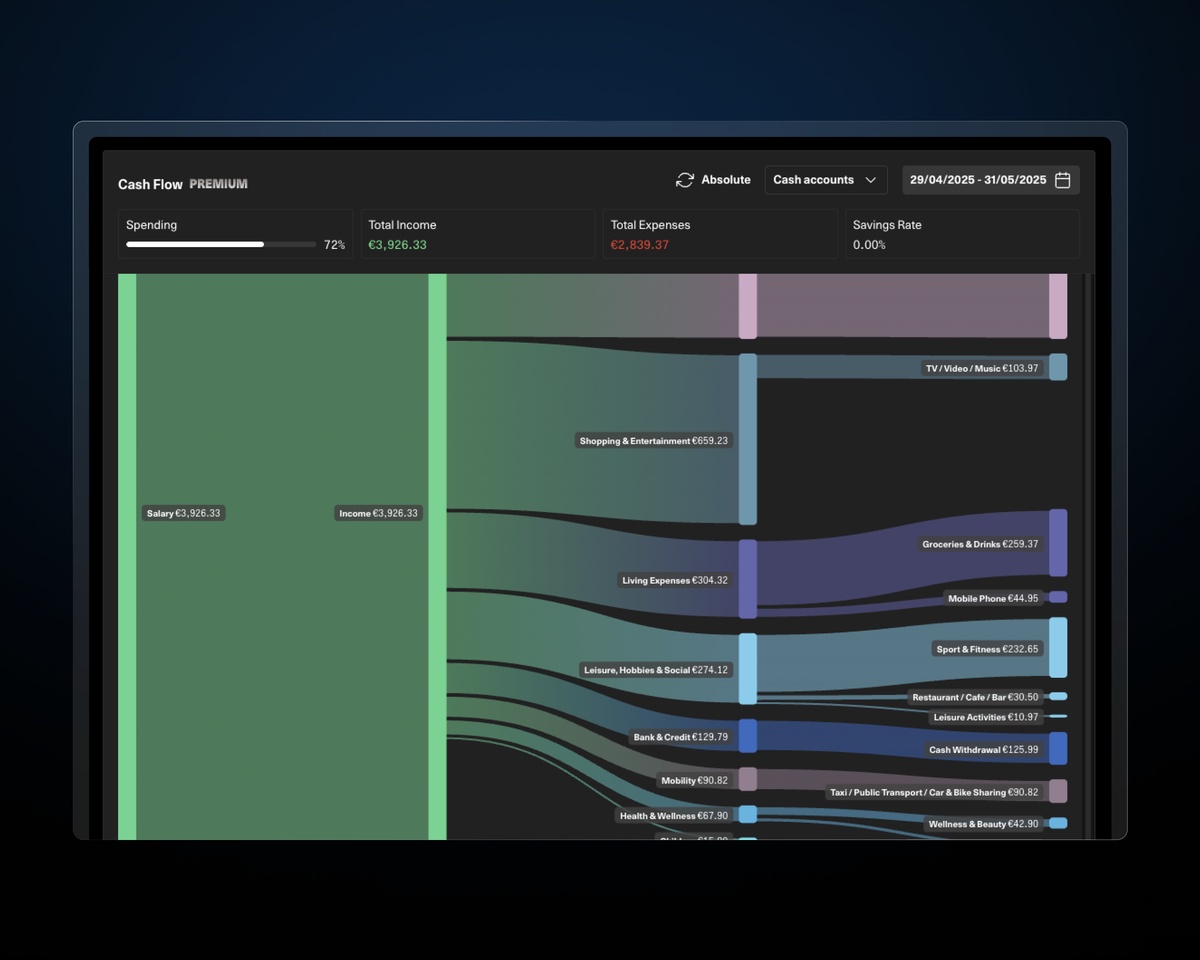
Task: Open the 29/04/2025 - 31/05/2025 date range picker
Action: point(991,180)
